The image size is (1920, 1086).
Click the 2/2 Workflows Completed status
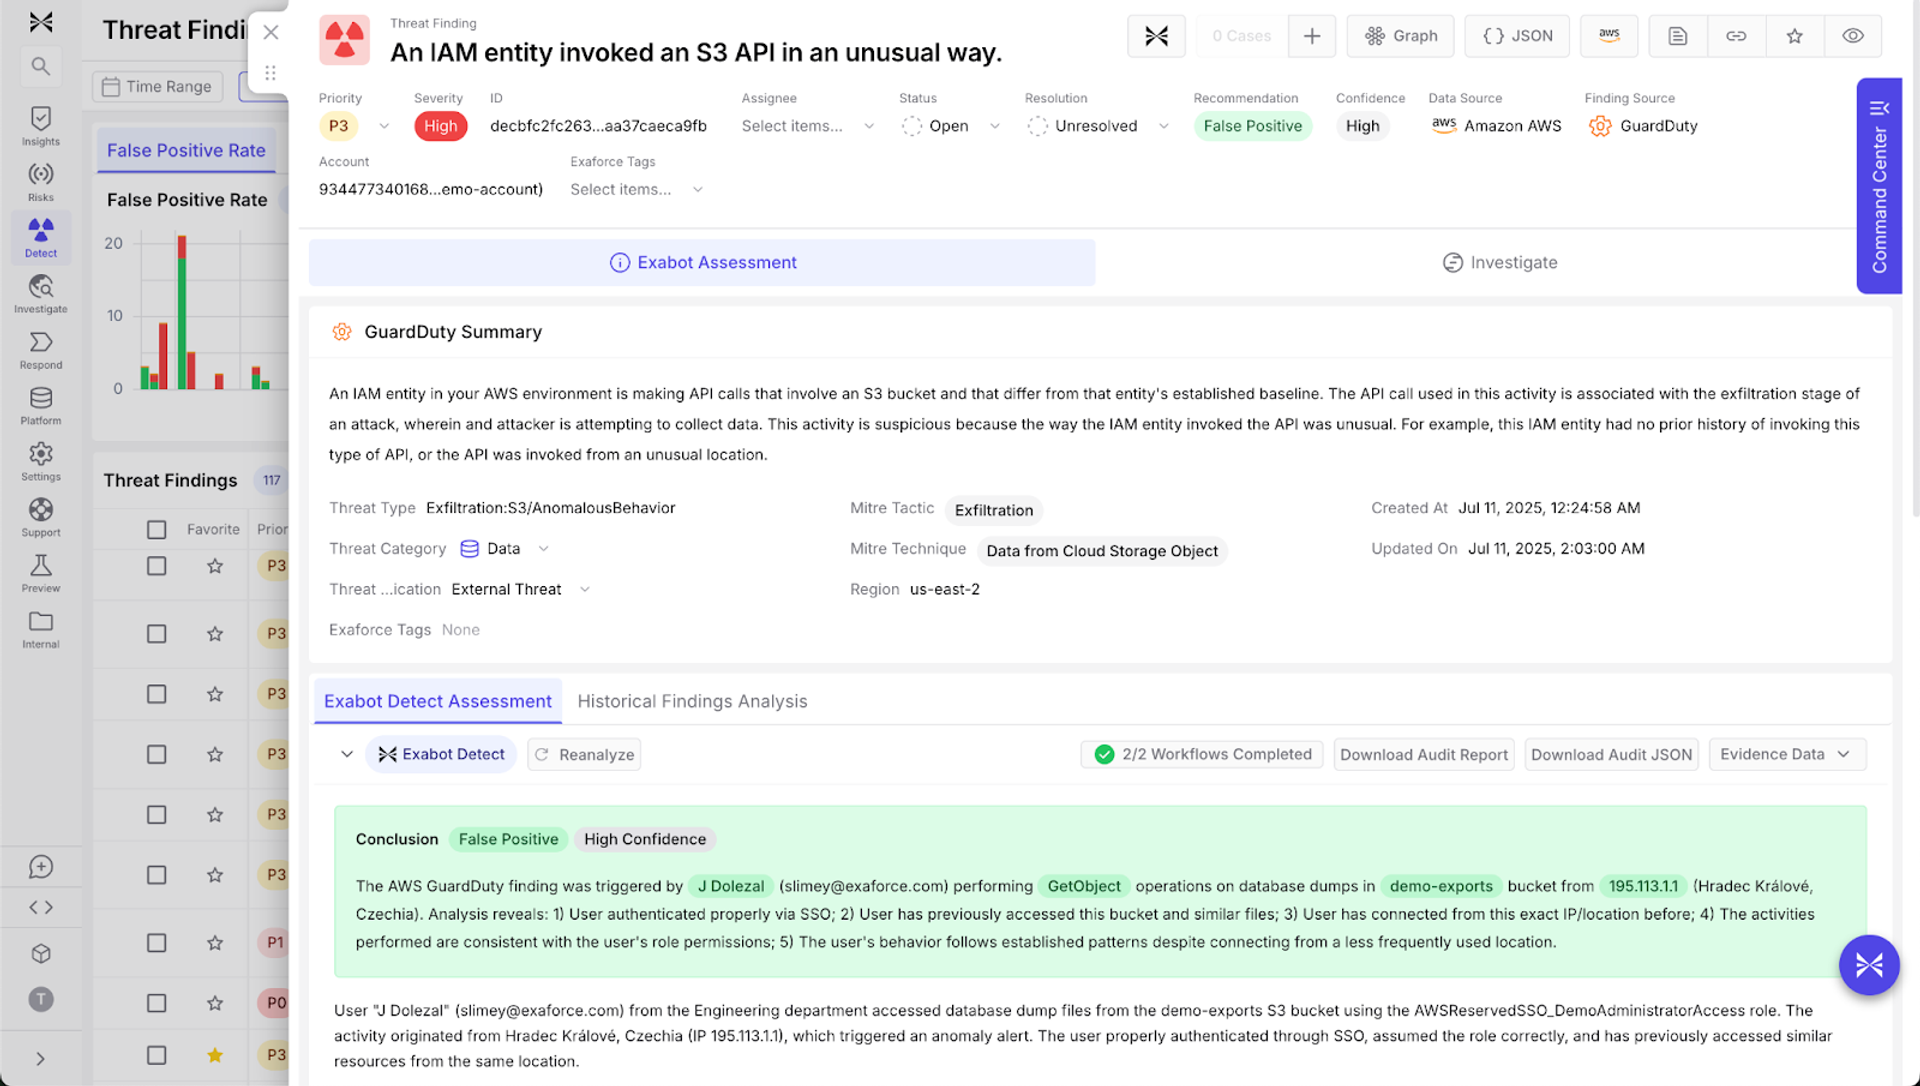coord(1202,754)
